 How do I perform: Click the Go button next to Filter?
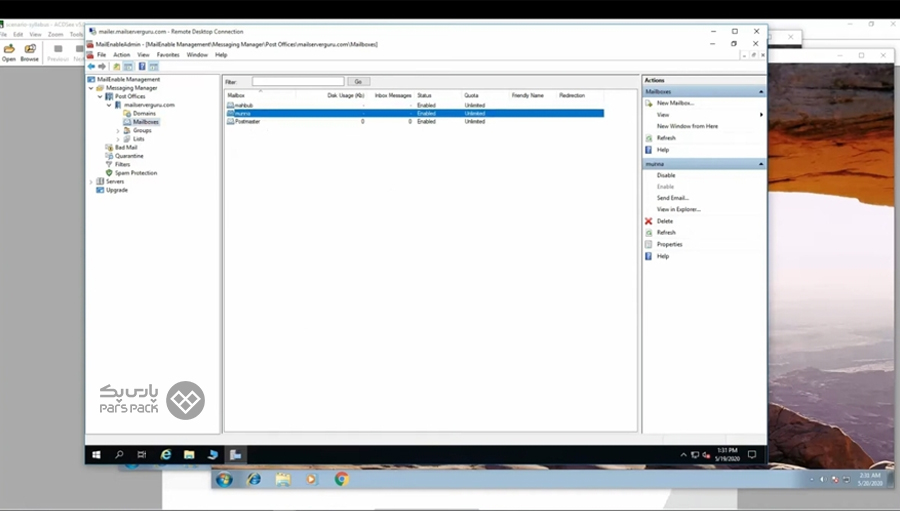pos(358,82)
